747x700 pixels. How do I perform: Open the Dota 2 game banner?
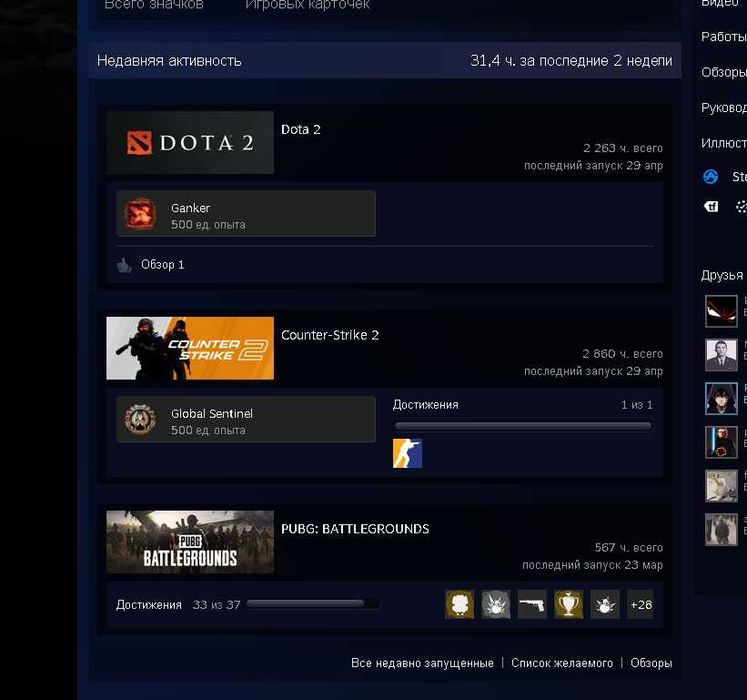(190, 142)
